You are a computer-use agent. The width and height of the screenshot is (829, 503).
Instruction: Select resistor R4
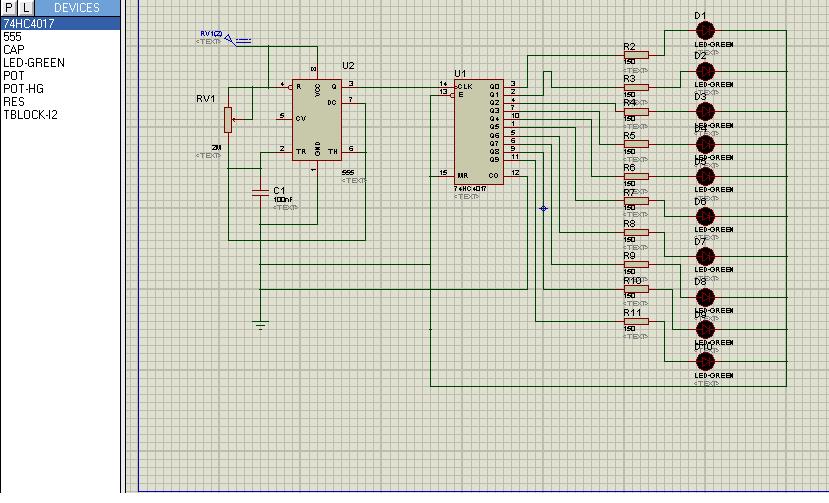pyautogui.click(x=636, y=112)
